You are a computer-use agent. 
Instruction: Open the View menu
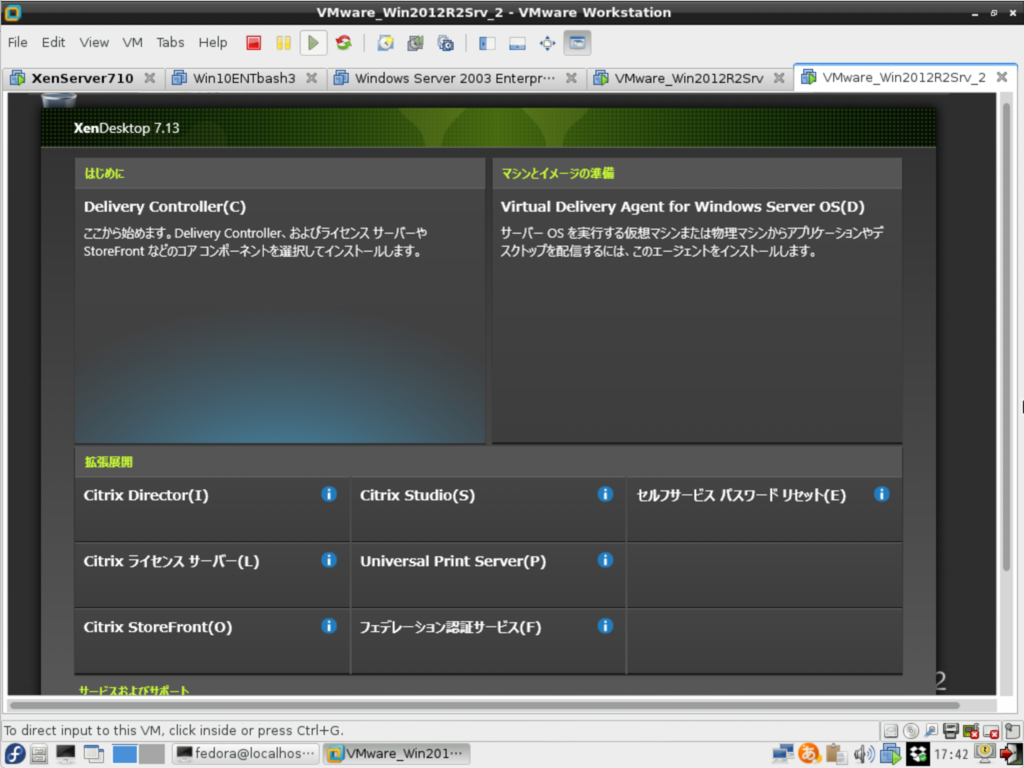94,42
